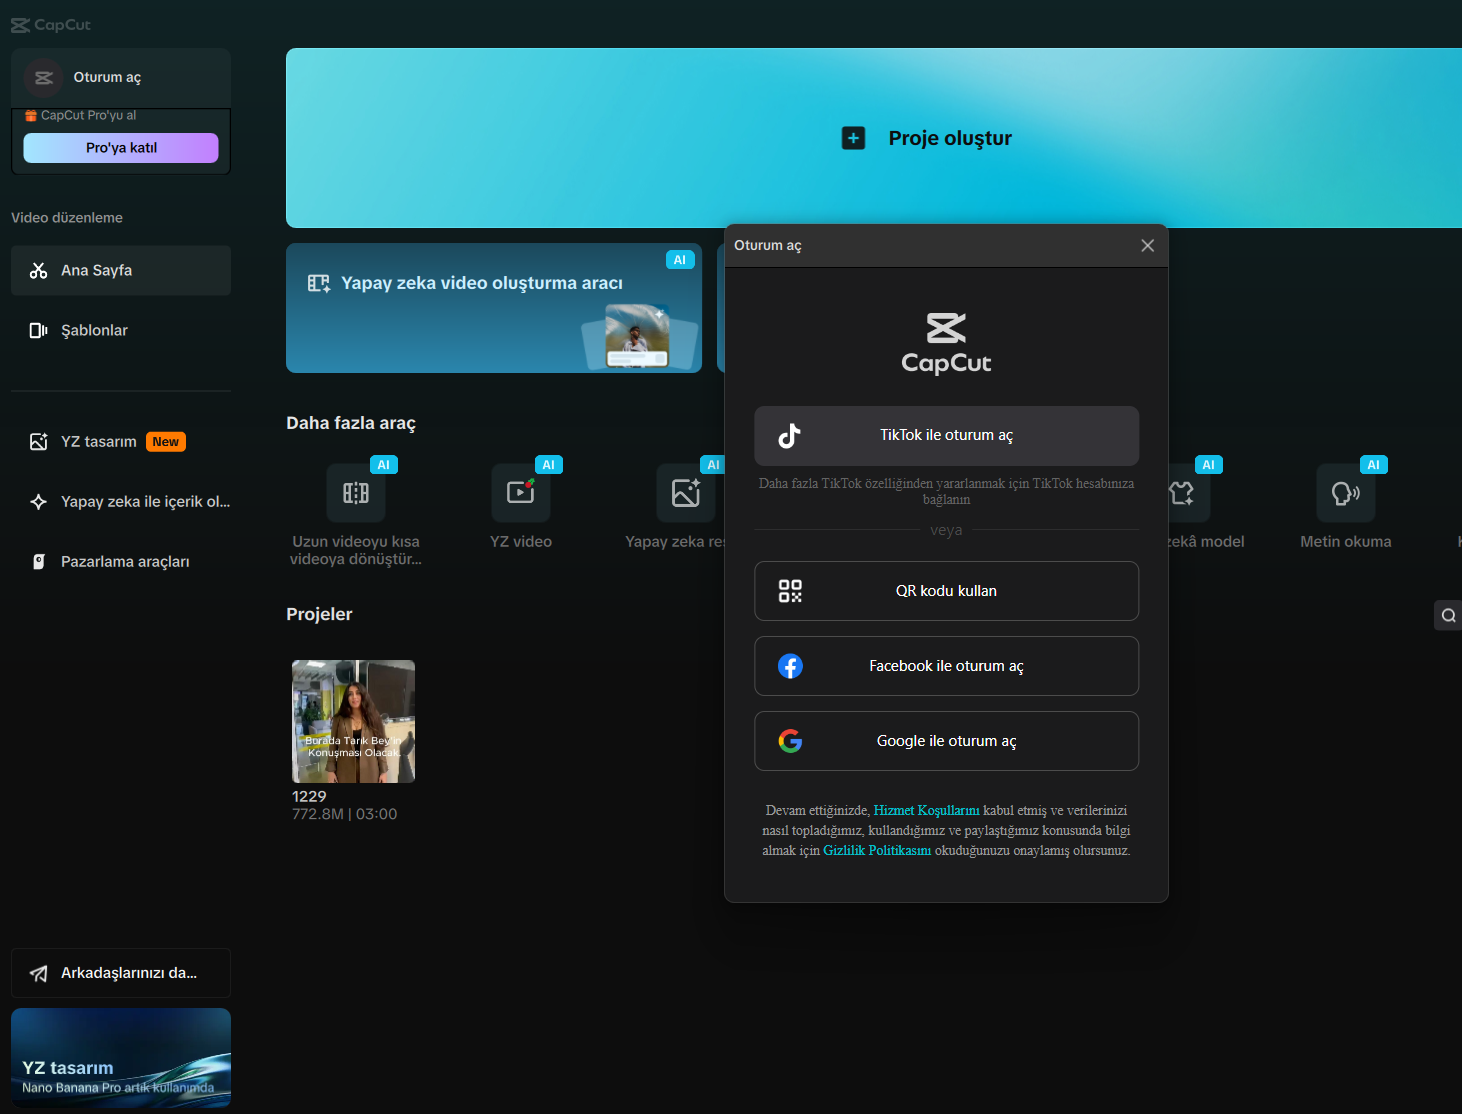1462x1114 pixels.
Task: Click the search magnifier icon in Projeler
Action: click(x=1449, y=615)
